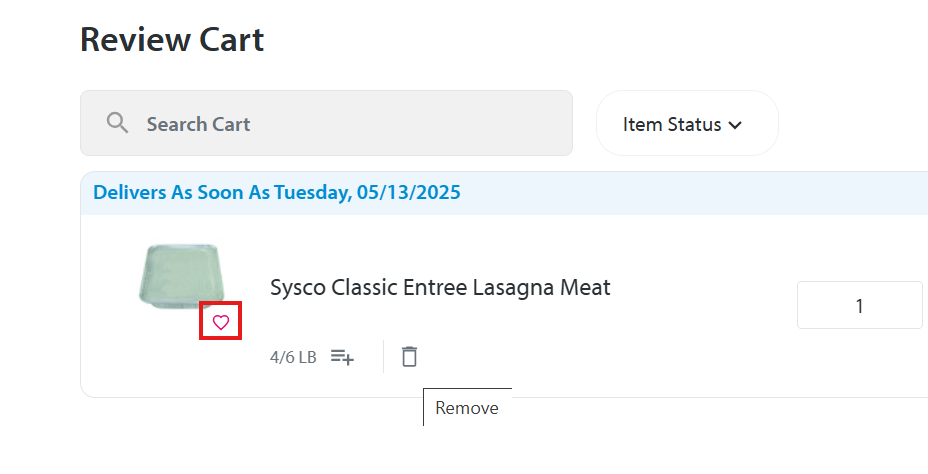The height and width of the screenshot is (474, 928).
Task: Click the Item Status chevron arrow
Action: pos(736,125)
